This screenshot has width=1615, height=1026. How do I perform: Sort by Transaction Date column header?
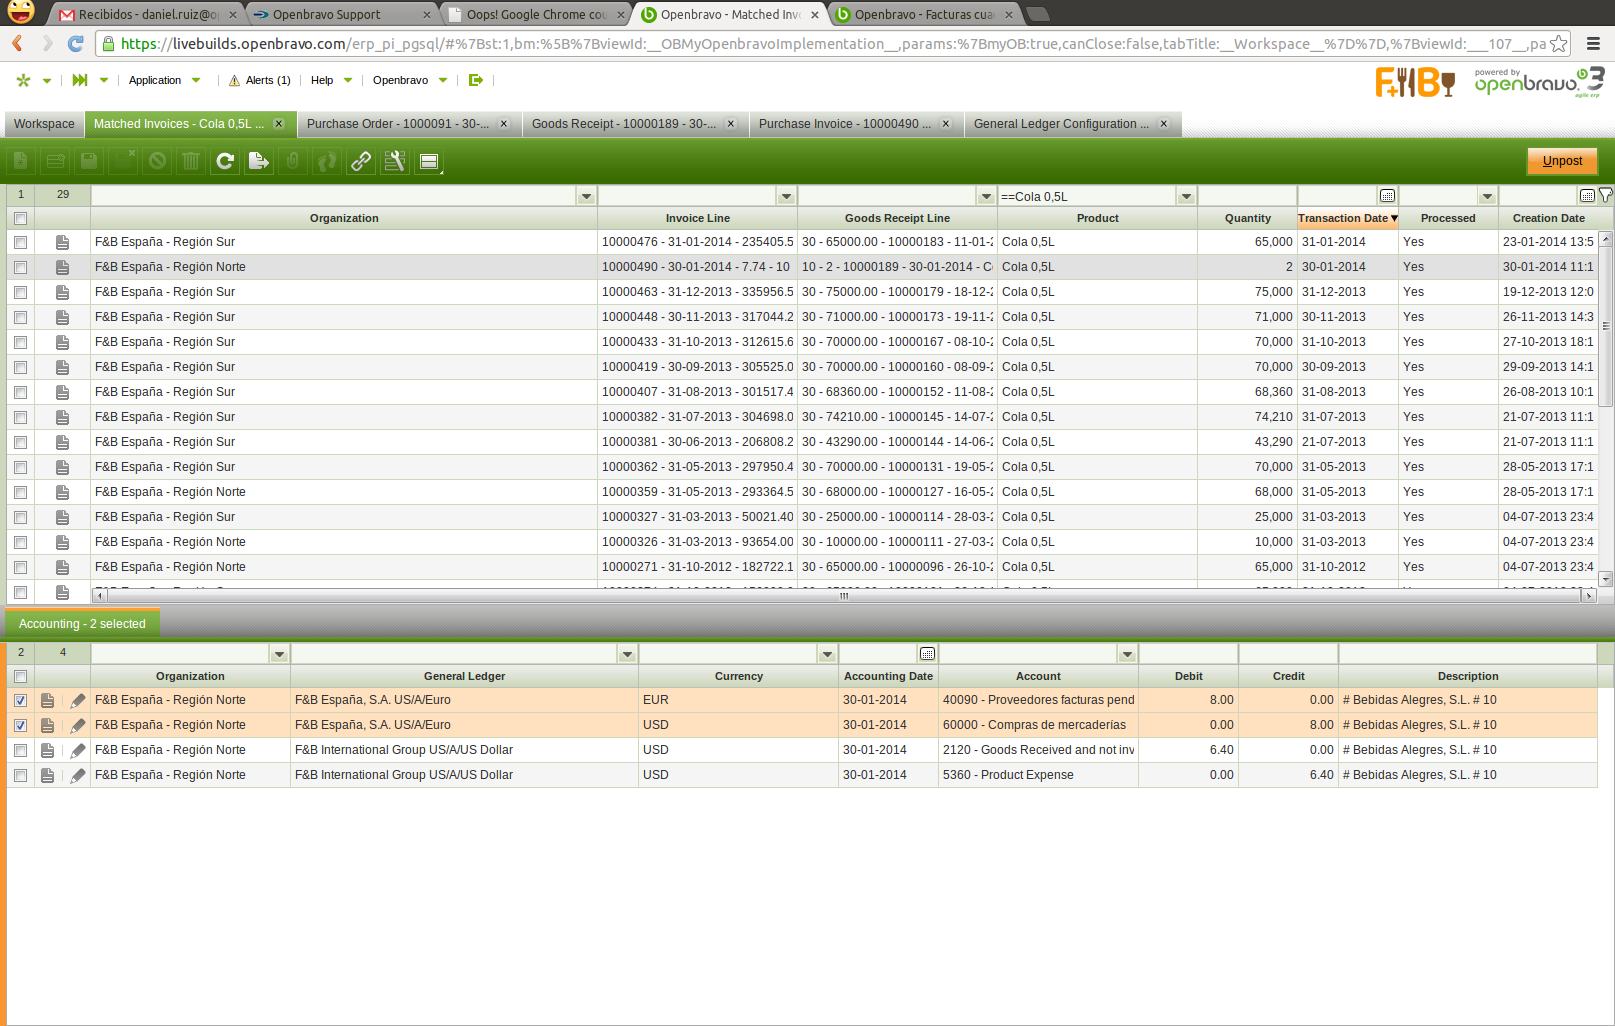tap(1347, 218)
